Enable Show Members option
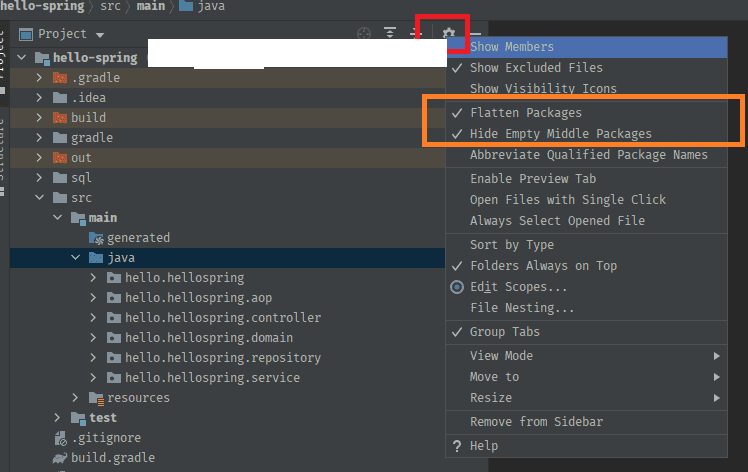The height and width of the screenshot is (472, 748). click(587, 47)
